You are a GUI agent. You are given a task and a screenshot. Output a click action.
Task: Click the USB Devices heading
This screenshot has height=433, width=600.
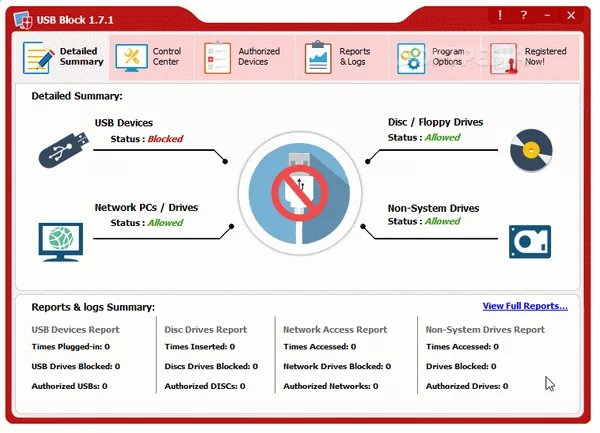pos(124,123)
